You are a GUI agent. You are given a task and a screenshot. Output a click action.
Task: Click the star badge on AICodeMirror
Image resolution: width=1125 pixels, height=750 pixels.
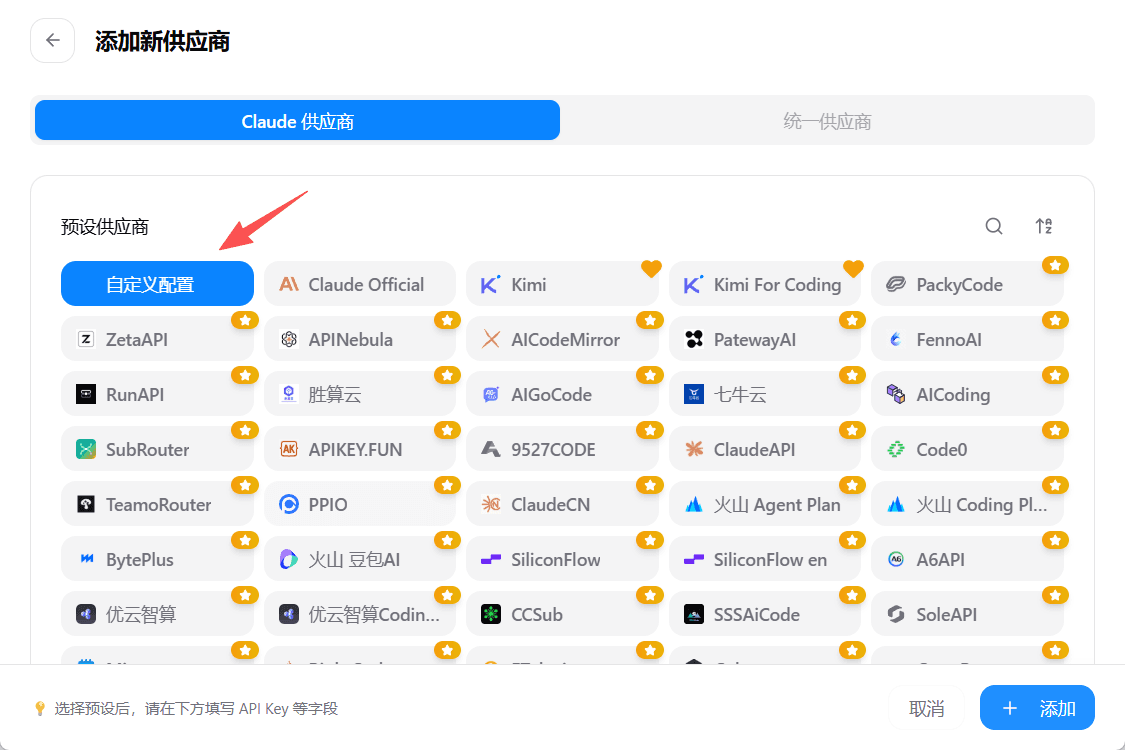click(649, 320)
